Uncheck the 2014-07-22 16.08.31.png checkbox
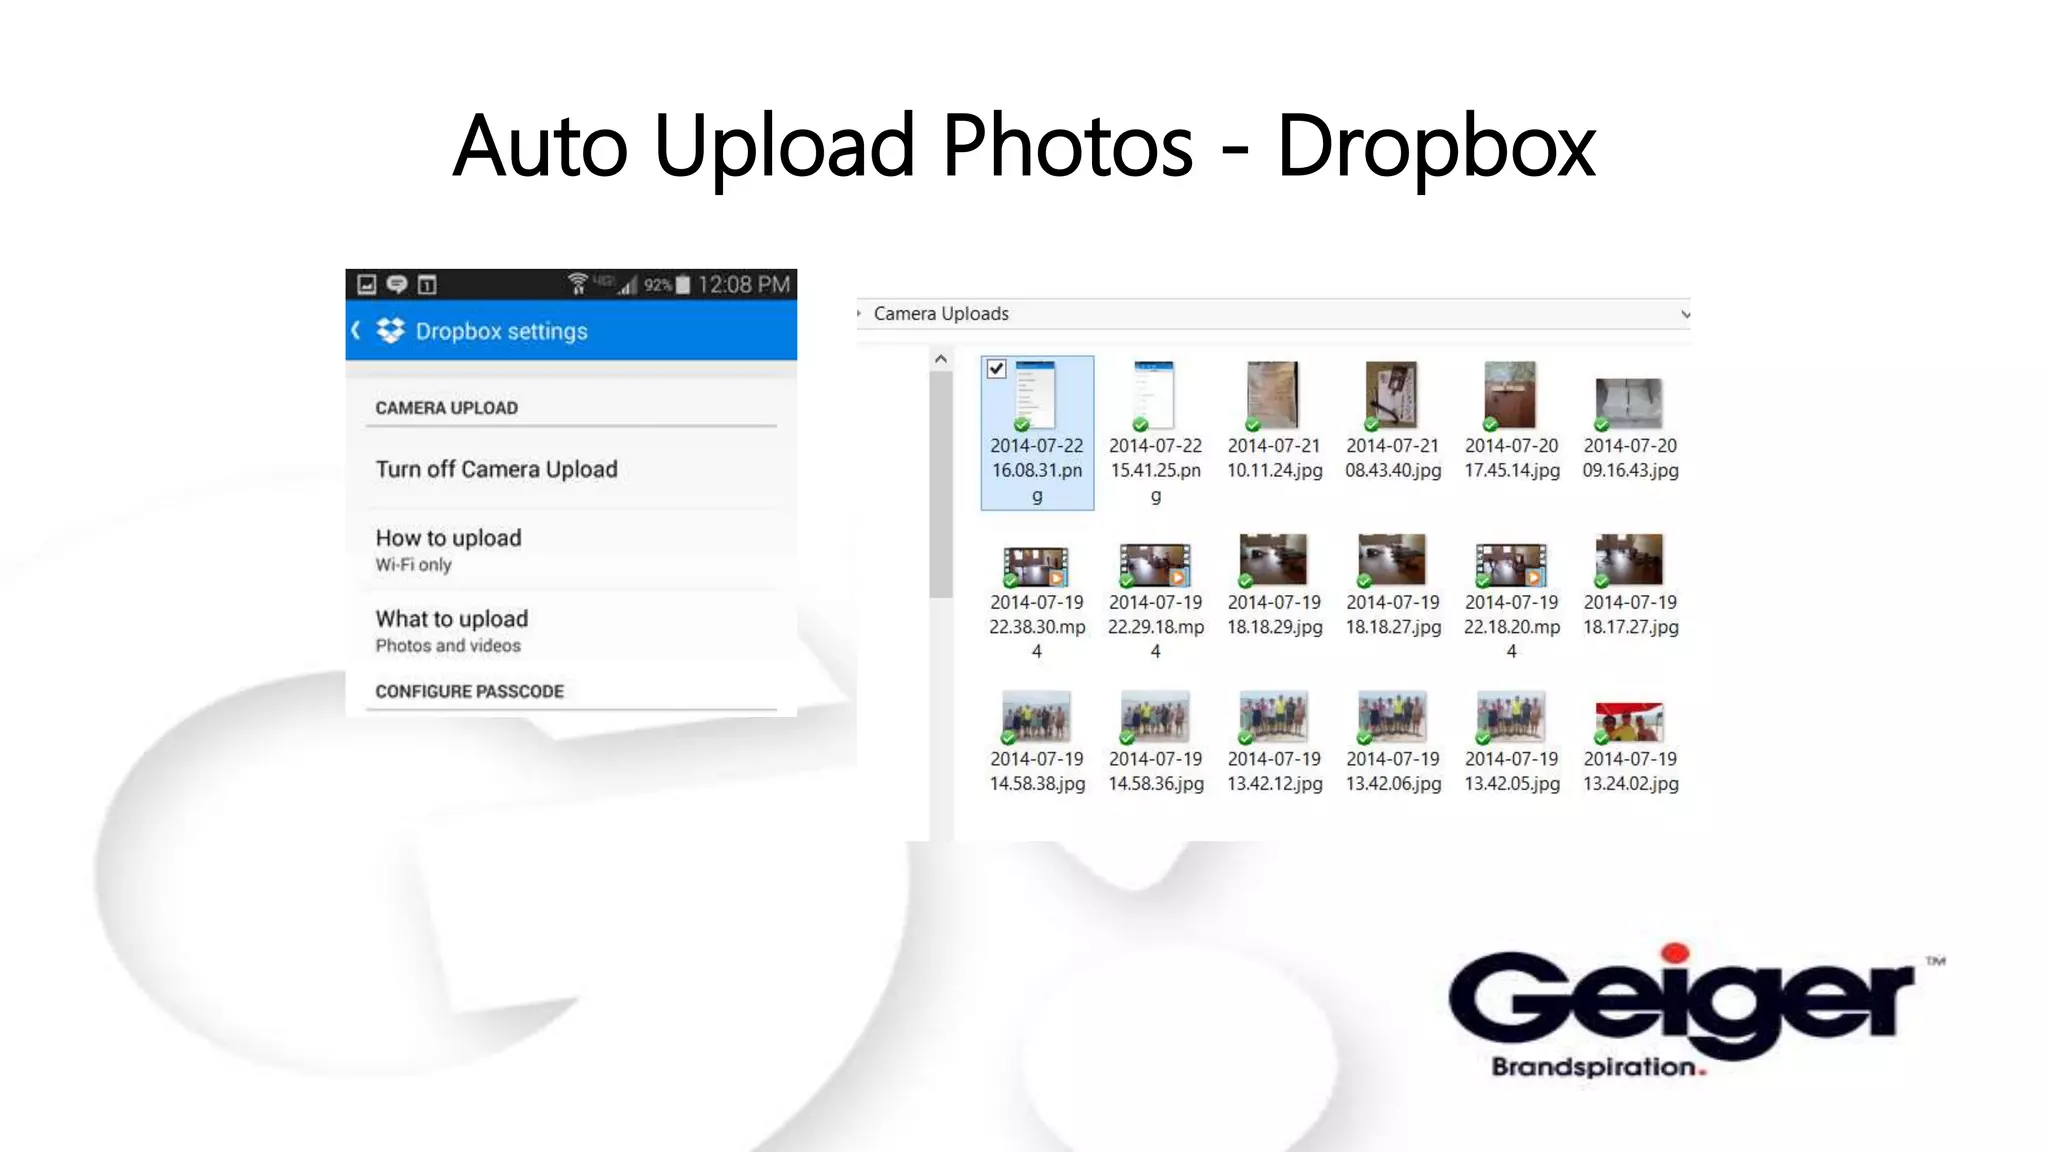This screenshot has width=2048, height=1152. (x=996, y=369)
